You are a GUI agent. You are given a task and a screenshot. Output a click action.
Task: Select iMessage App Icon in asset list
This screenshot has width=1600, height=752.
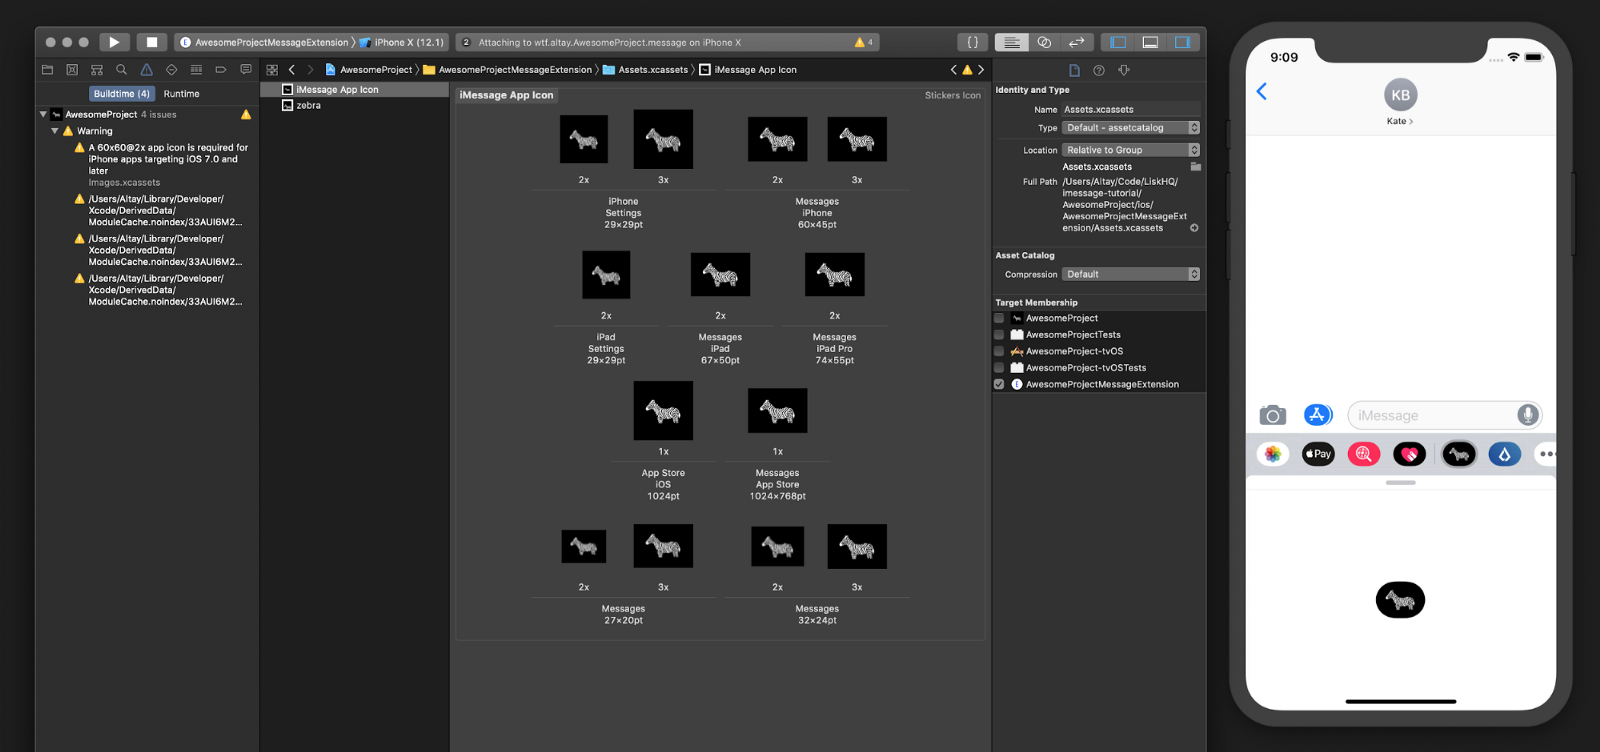354,90
